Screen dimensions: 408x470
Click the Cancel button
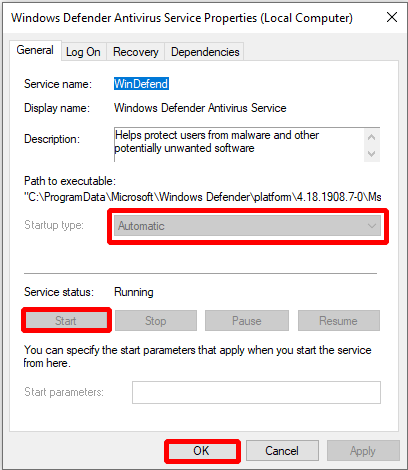click(282, 451)
